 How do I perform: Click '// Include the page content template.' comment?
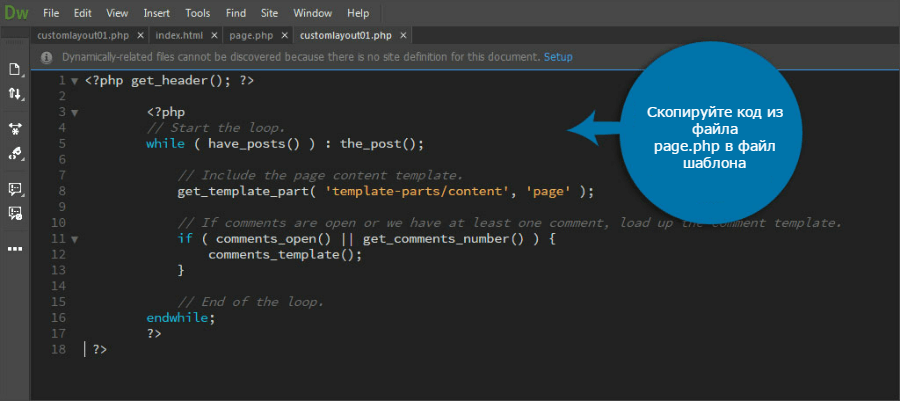tap(320, 176)
